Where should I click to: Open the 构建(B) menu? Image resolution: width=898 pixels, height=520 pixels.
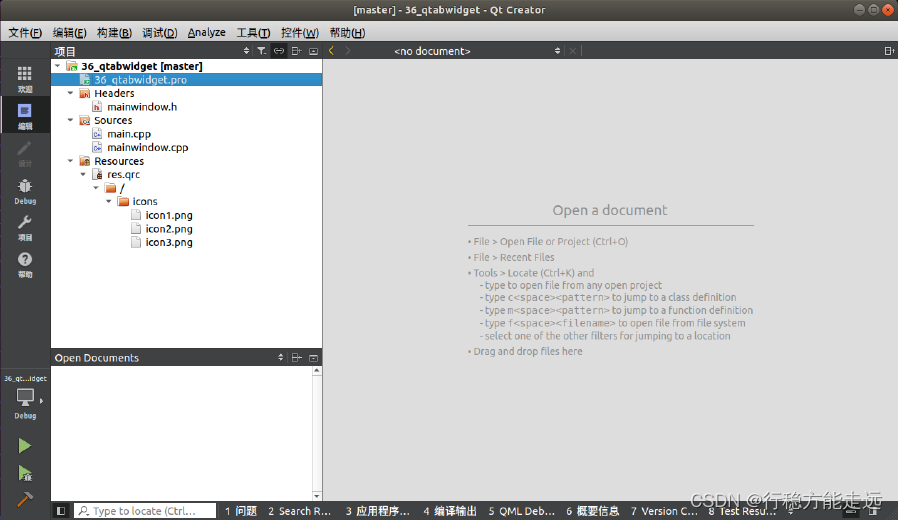[x=114, y=33]
